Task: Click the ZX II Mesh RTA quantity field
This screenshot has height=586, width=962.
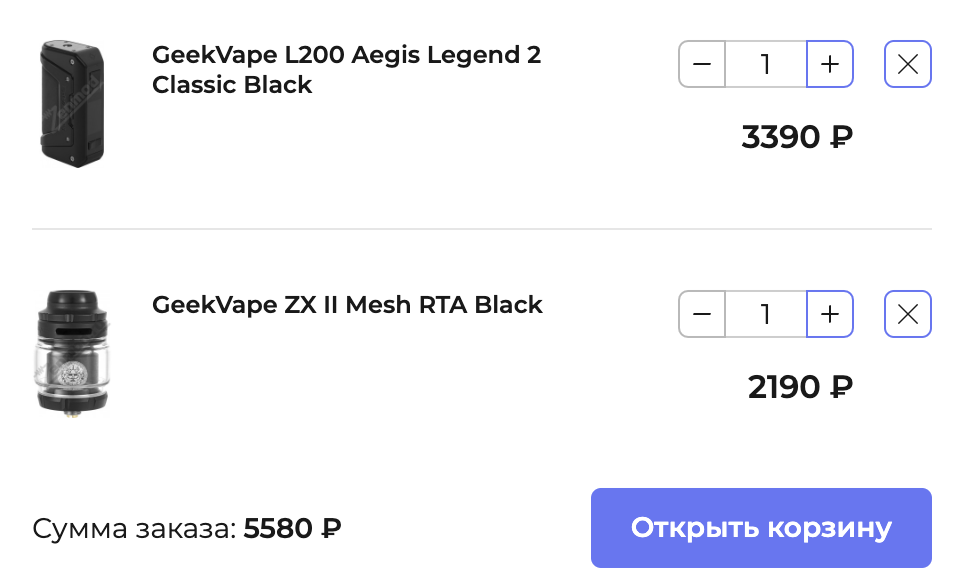Action: pos(766,315)
